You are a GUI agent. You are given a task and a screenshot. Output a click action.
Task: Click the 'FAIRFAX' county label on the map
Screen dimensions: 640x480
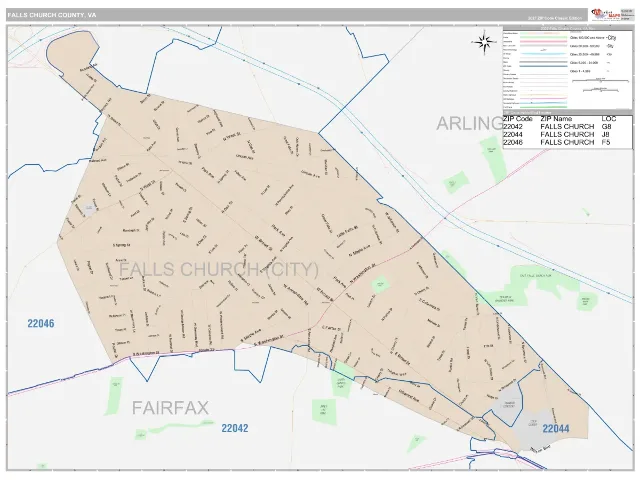[x=170, y=408]
